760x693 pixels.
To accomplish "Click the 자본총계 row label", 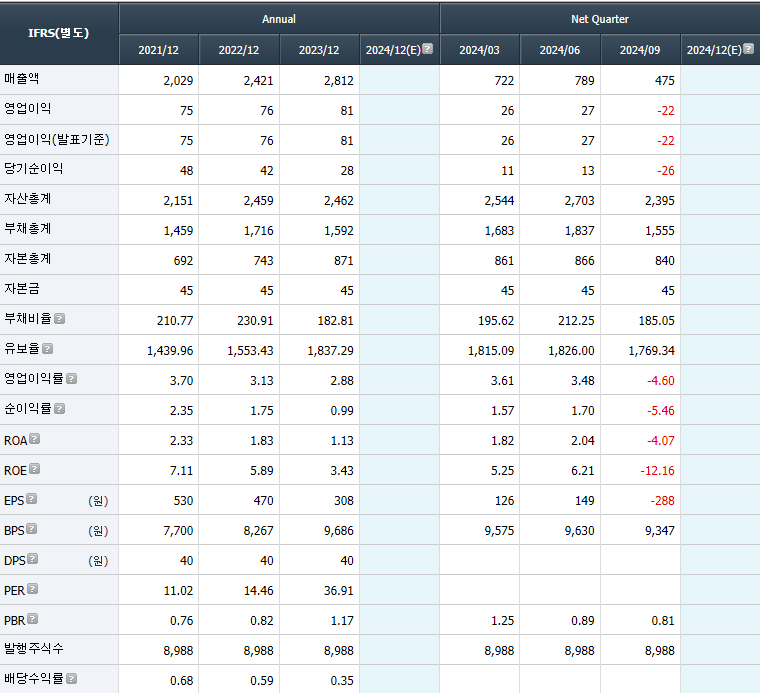I will 28,259.
